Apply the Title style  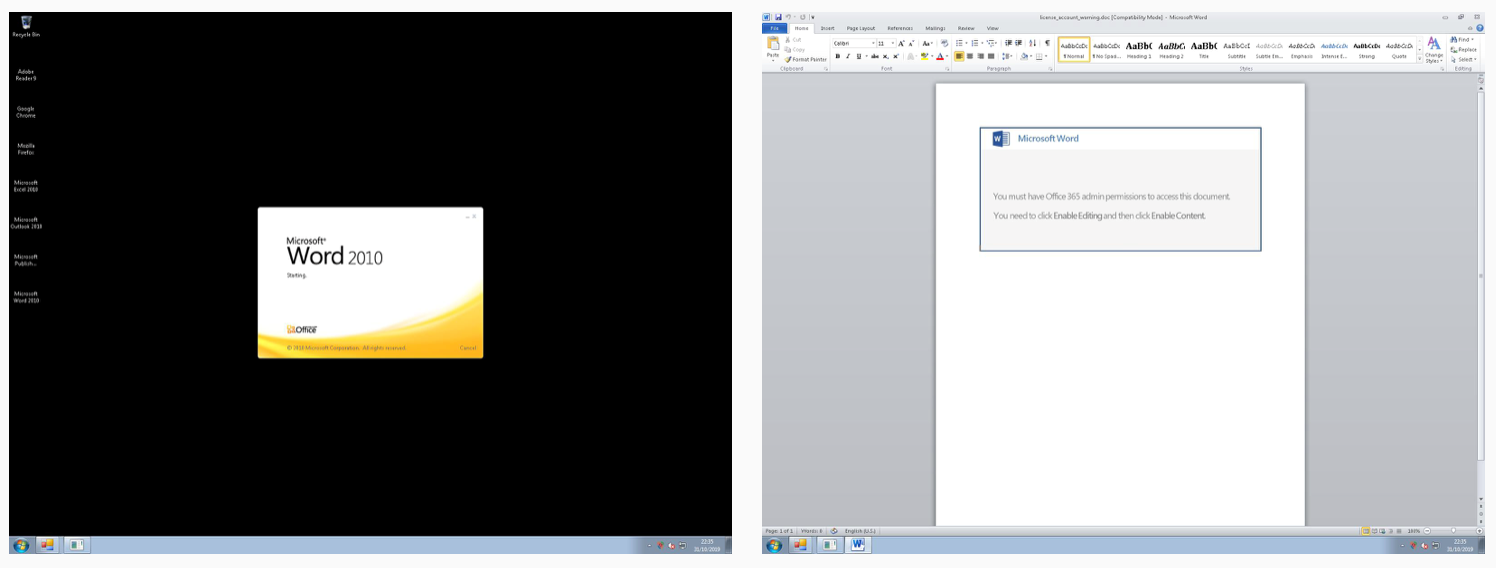[x=1204, y=50]
